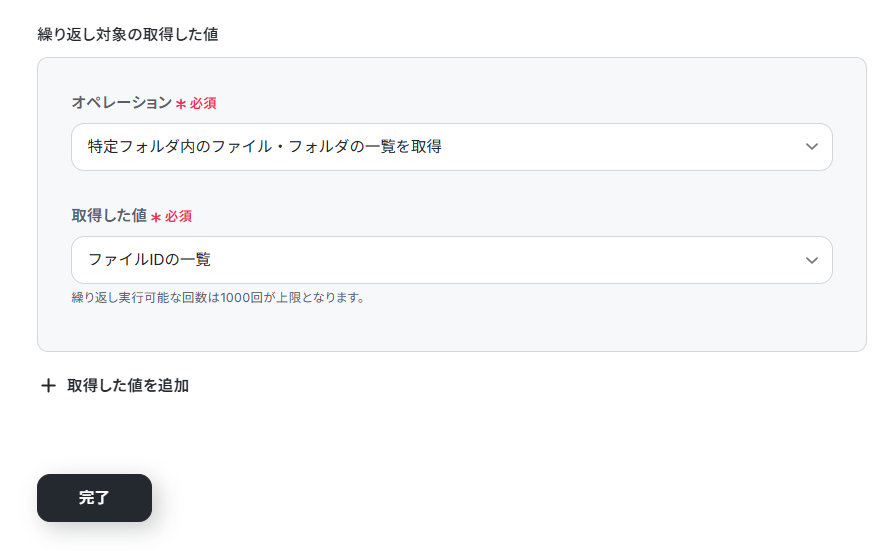Focus the blank middle of the 取得した値 select box
Viewport: 878px width, 551px height.
tap(504, 260)
